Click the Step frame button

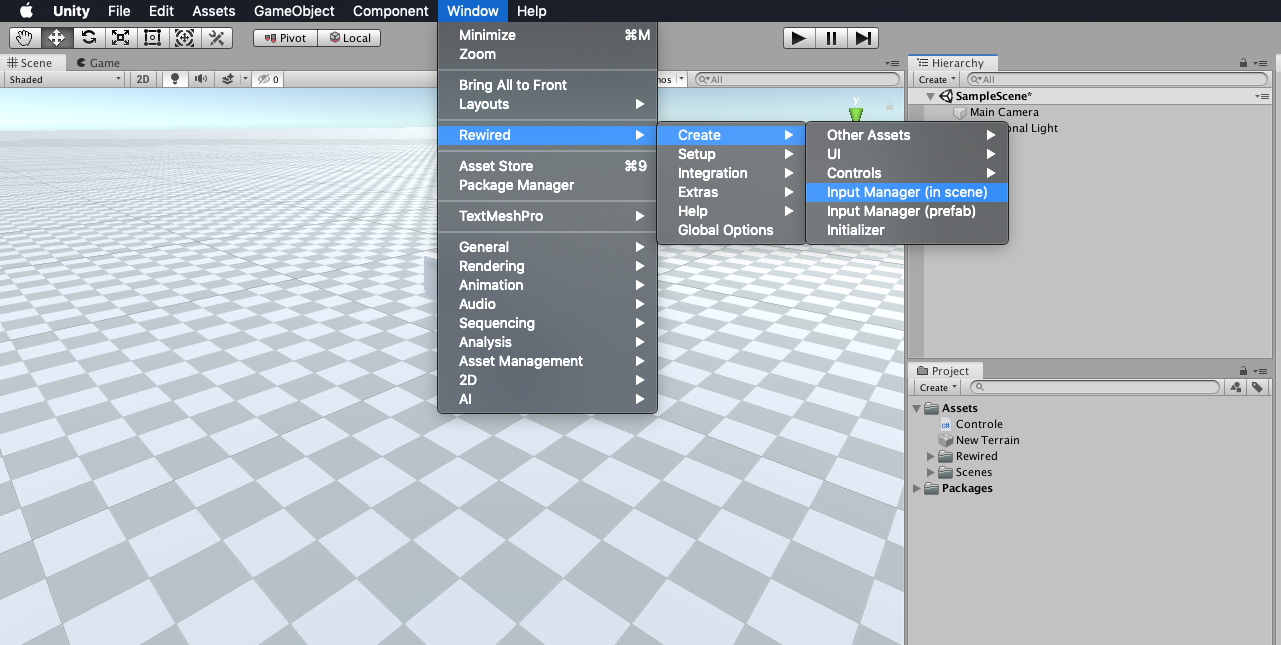(x=863, y=38)
